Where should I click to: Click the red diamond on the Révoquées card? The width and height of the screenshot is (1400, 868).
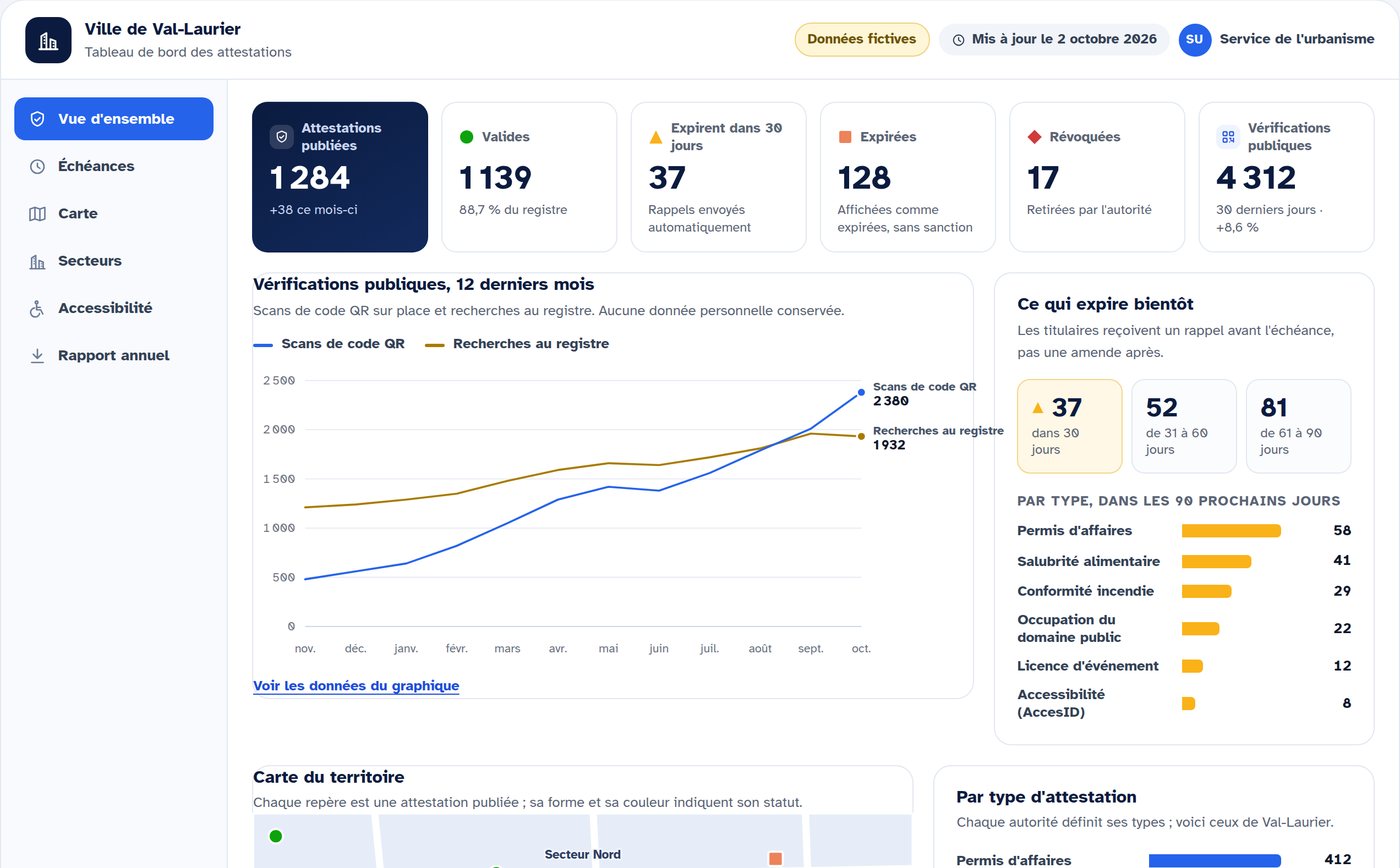(1035, 137)
